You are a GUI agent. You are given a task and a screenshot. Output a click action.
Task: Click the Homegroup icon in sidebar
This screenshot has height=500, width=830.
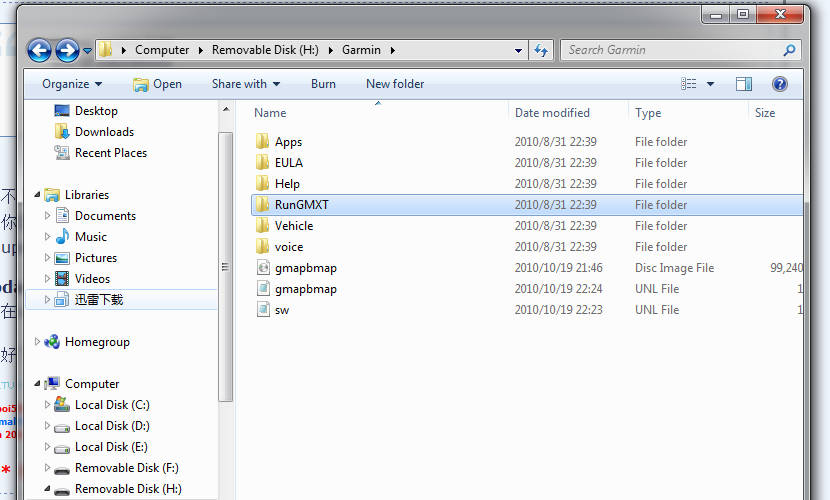[x=52, y=342]
